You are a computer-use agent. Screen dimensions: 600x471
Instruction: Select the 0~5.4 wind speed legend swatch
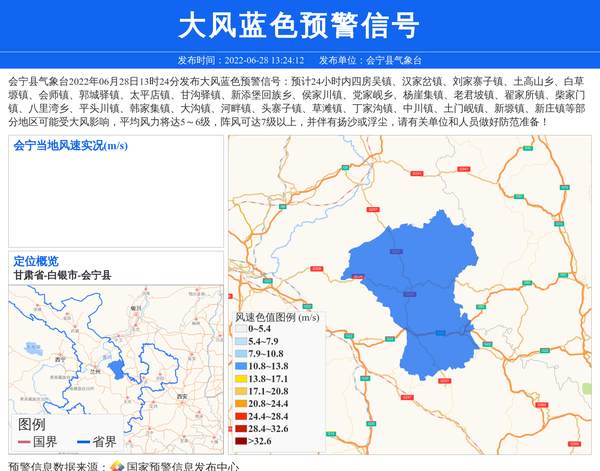241,328
